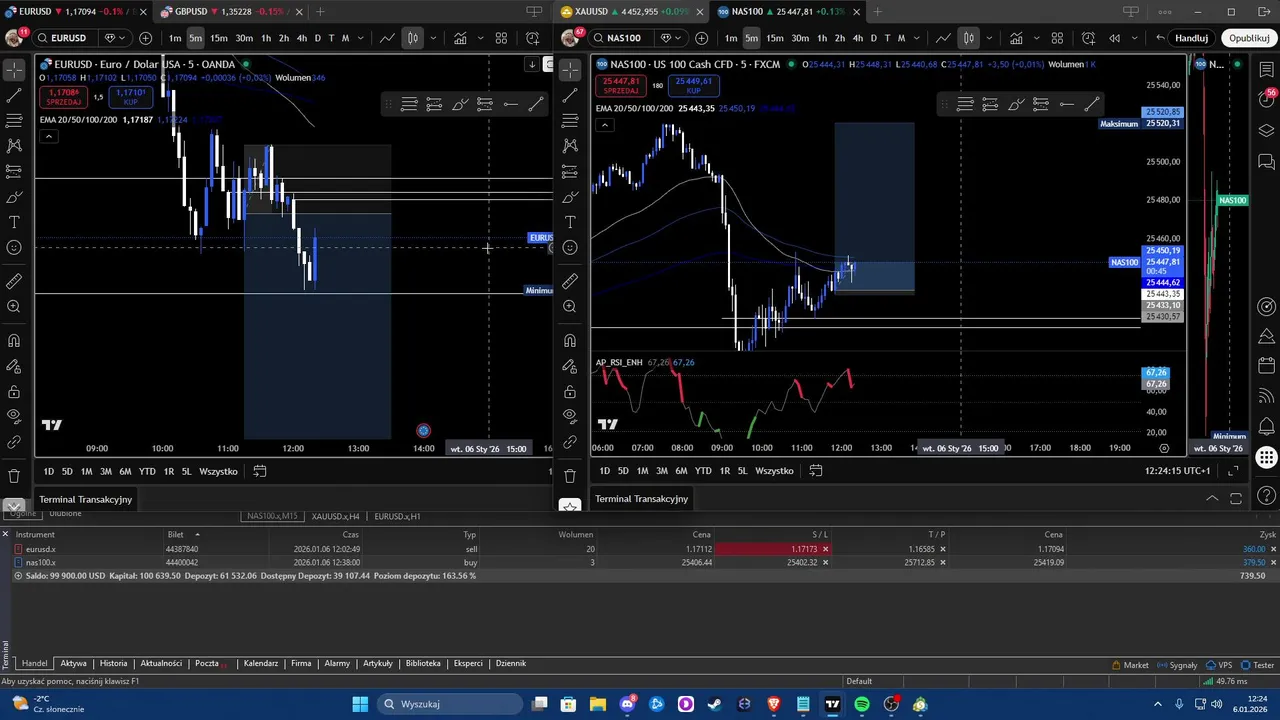Open Steam from the Windows taskbar

715,704
